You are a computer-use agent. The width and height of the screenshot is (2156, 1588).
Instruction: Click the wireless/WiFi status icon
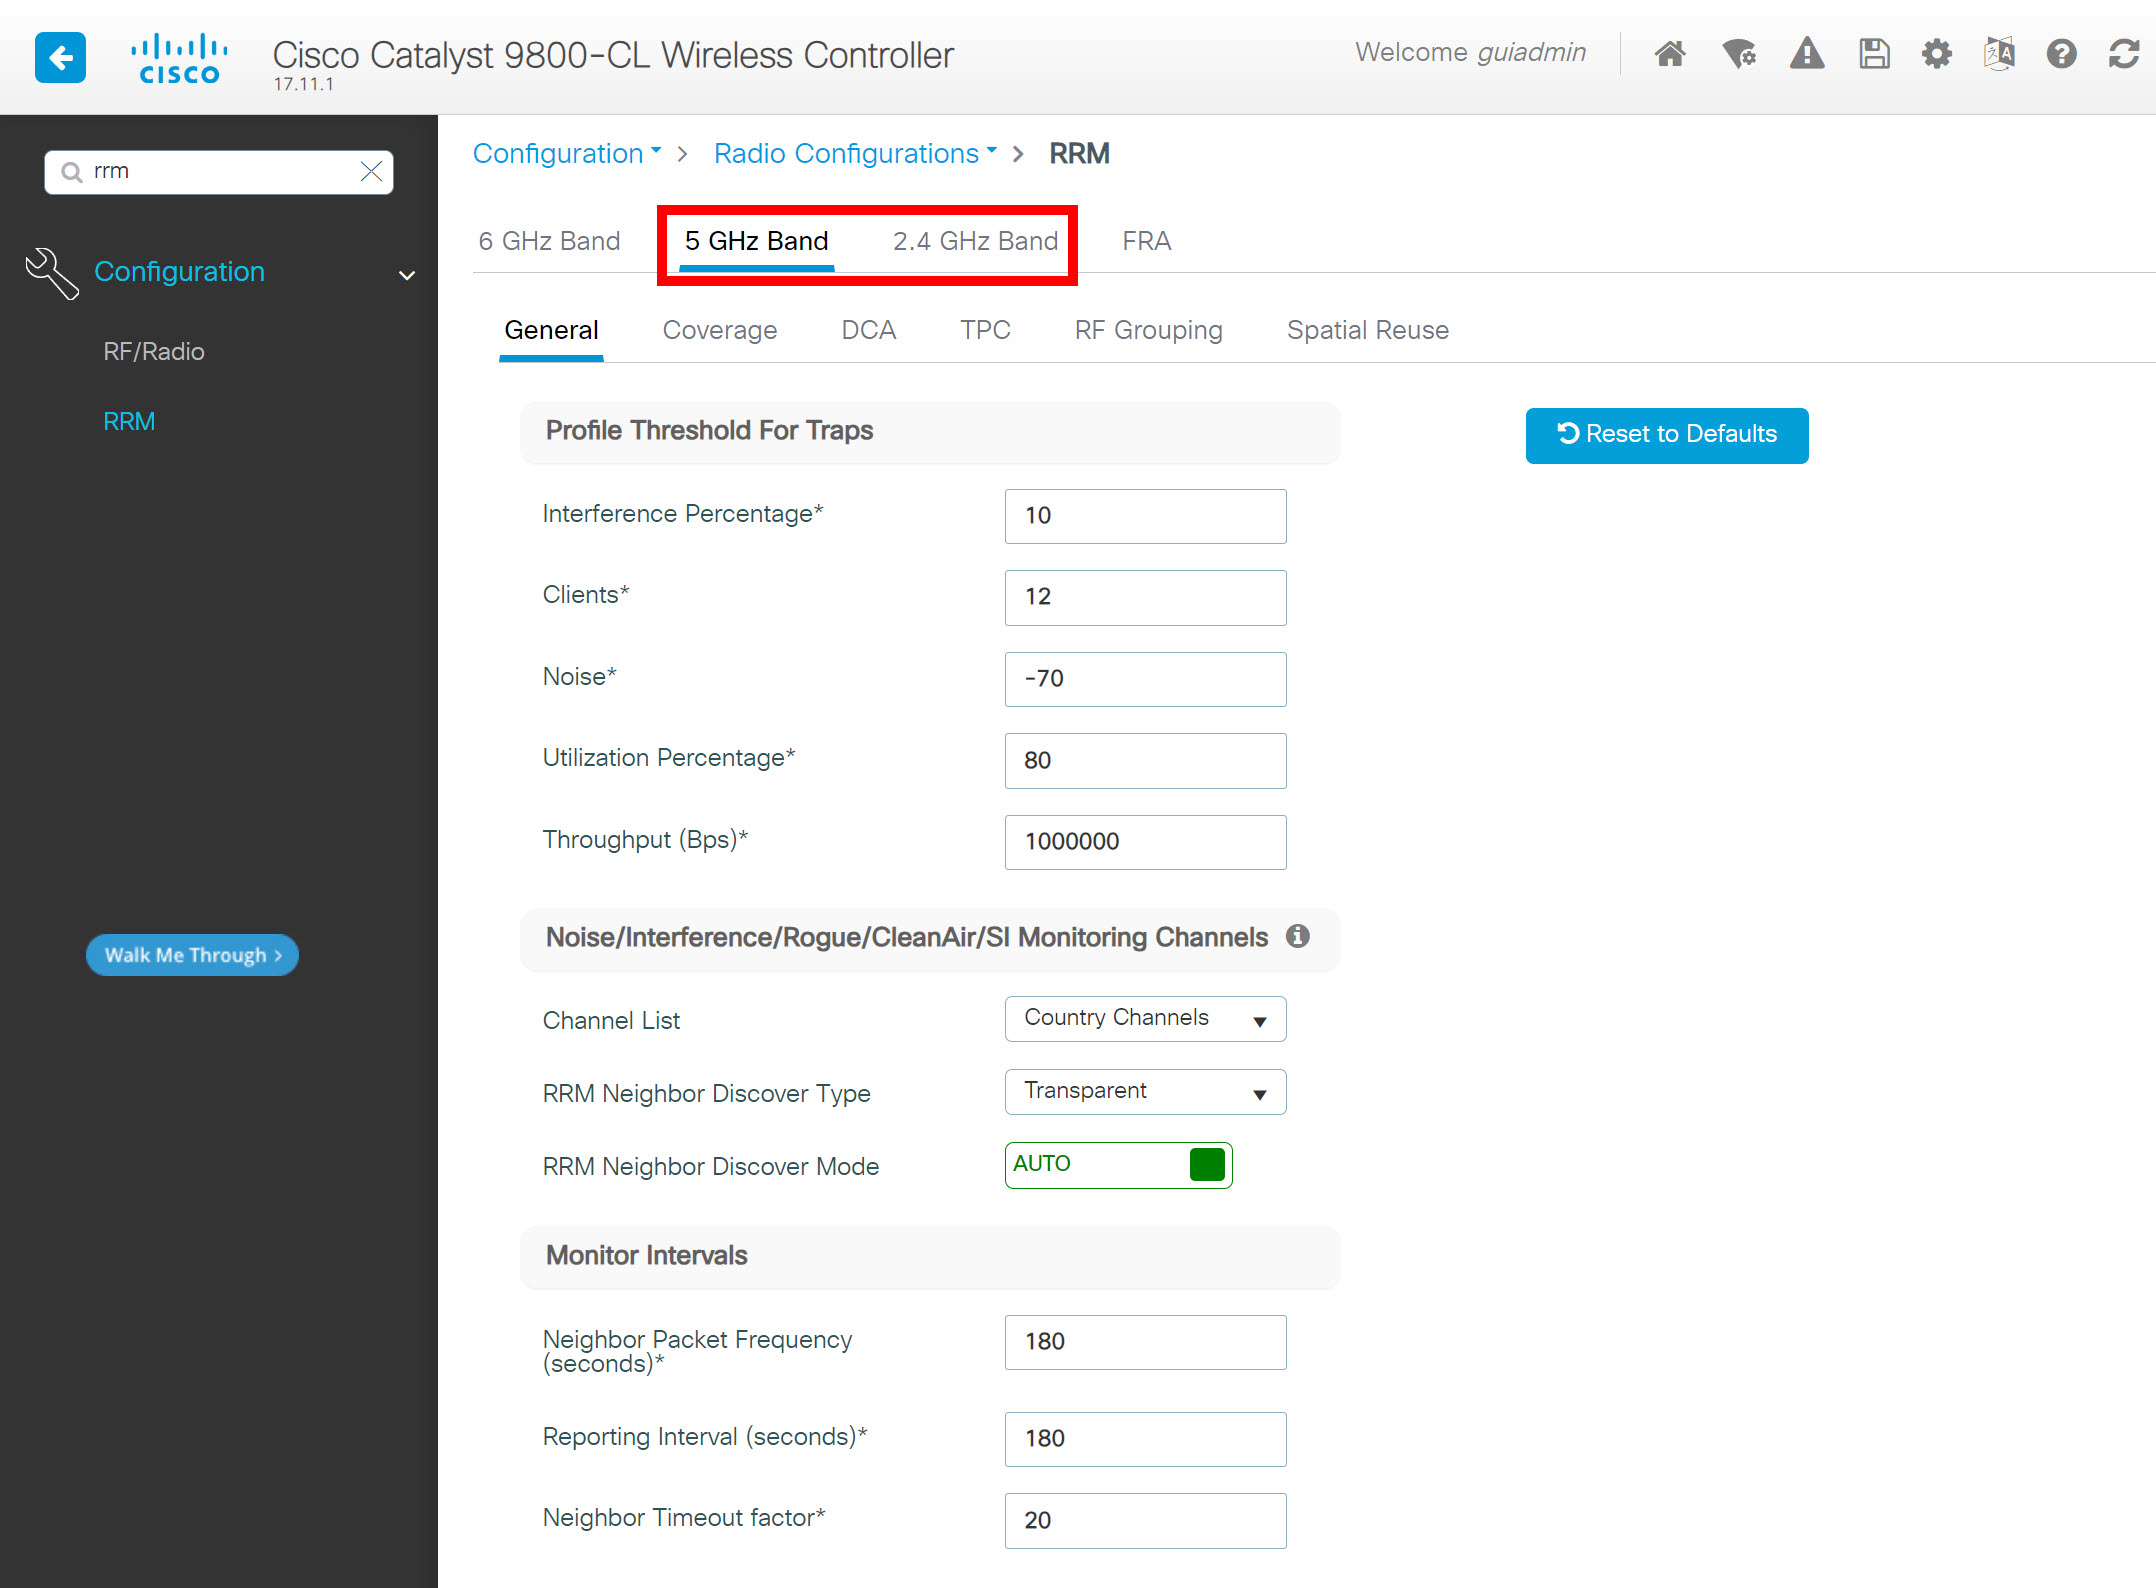tap(1738, 52)
